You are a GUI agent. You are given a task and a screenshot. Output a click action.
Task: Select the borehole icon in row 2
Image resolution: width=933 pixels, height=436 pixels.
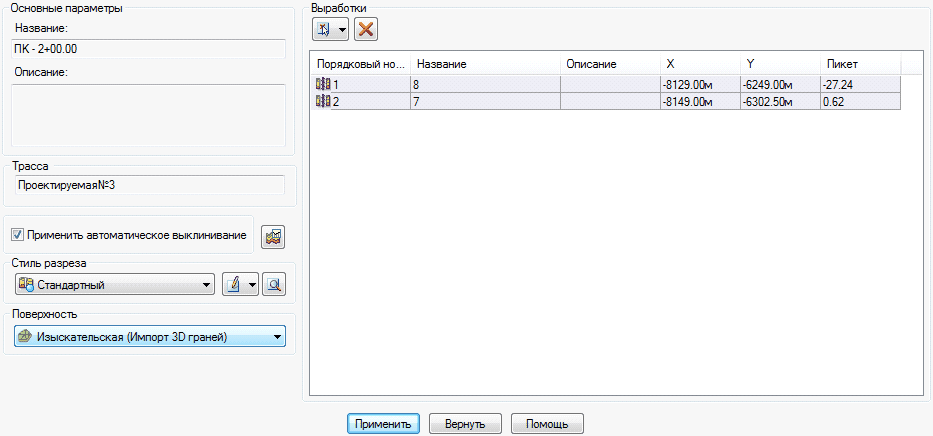(x=322, y=101)
